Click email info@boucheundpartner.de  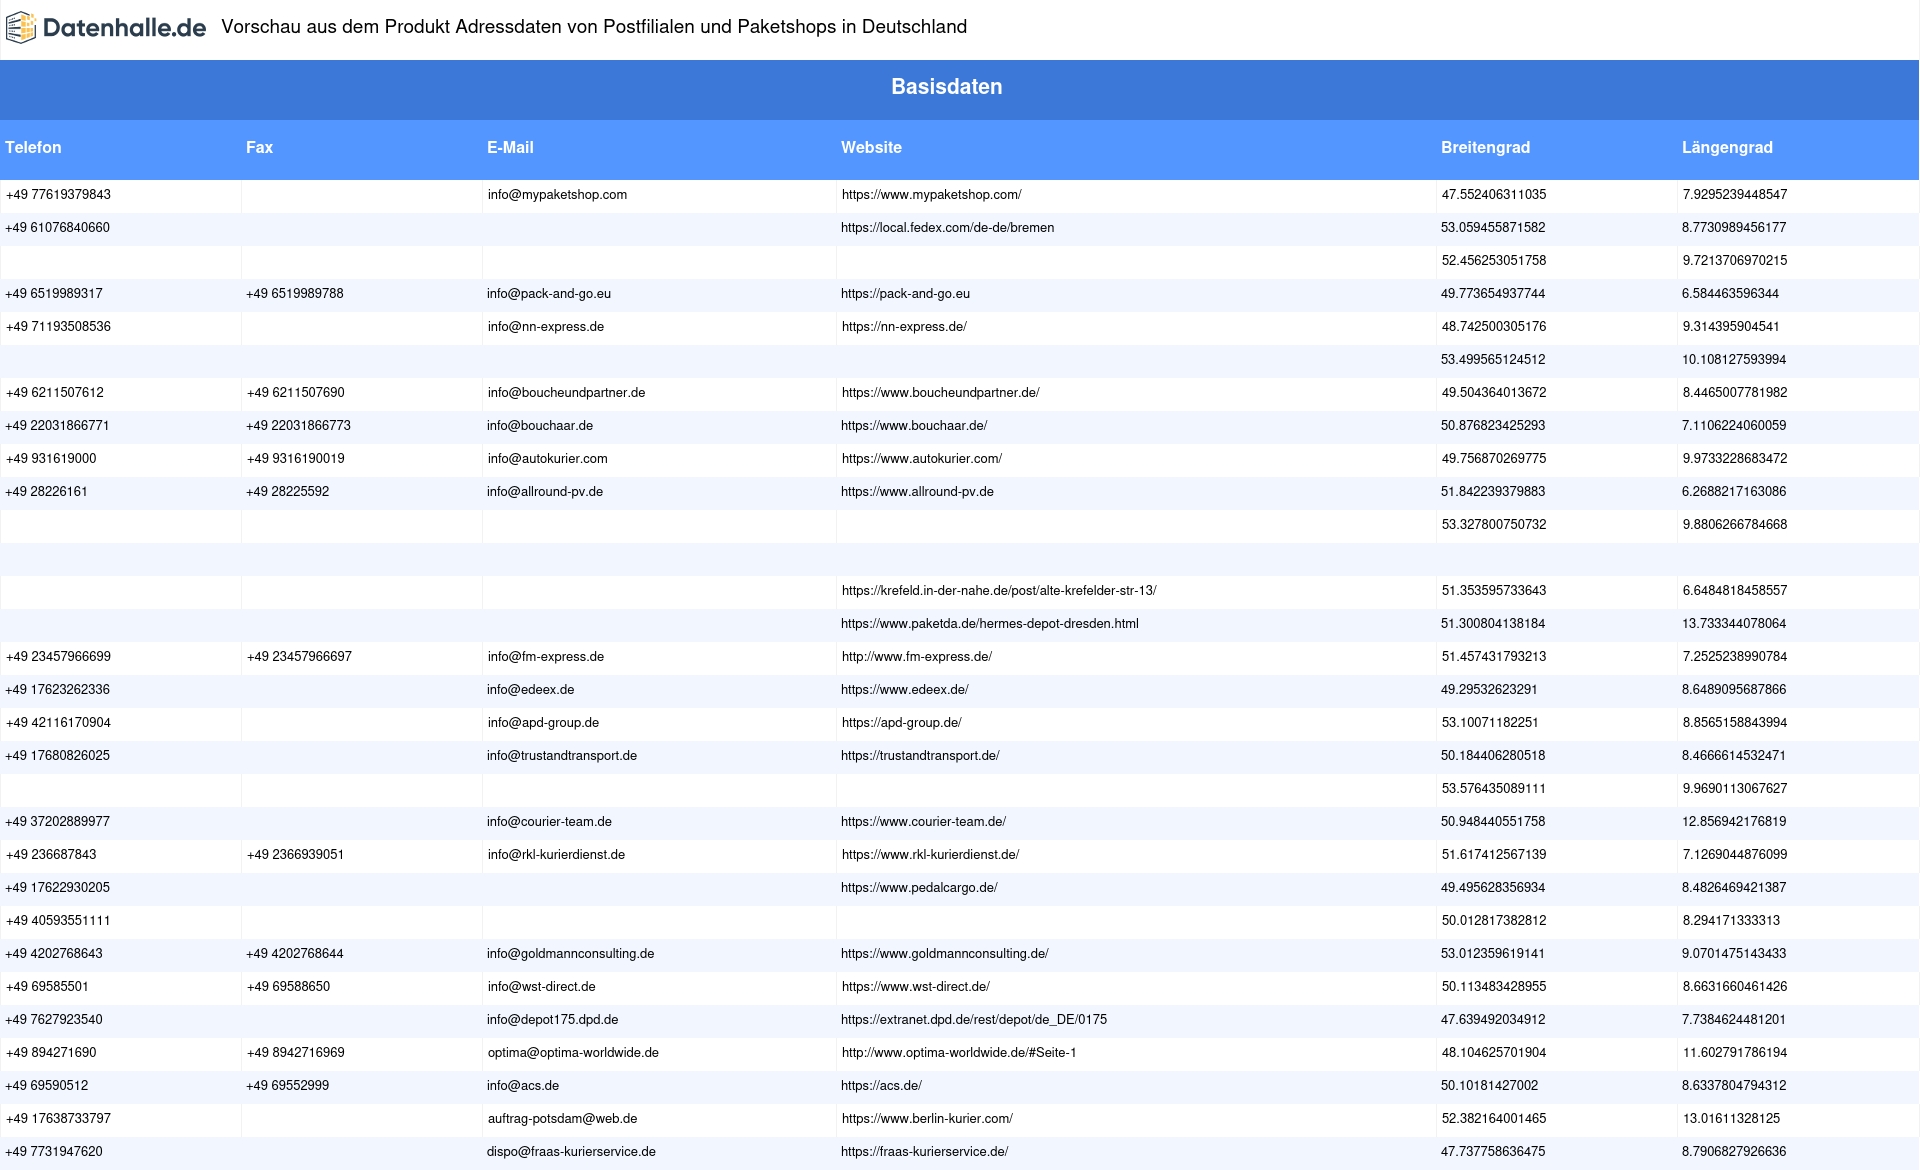566,393
